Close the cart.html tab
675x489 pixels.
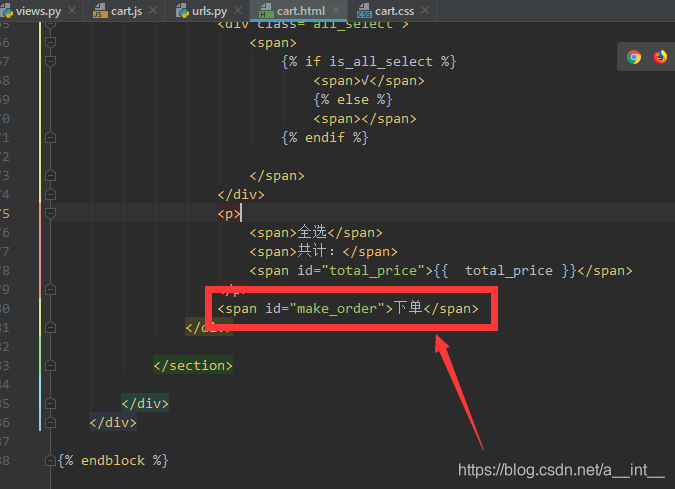pyautogui.click(x=336, y=10)
